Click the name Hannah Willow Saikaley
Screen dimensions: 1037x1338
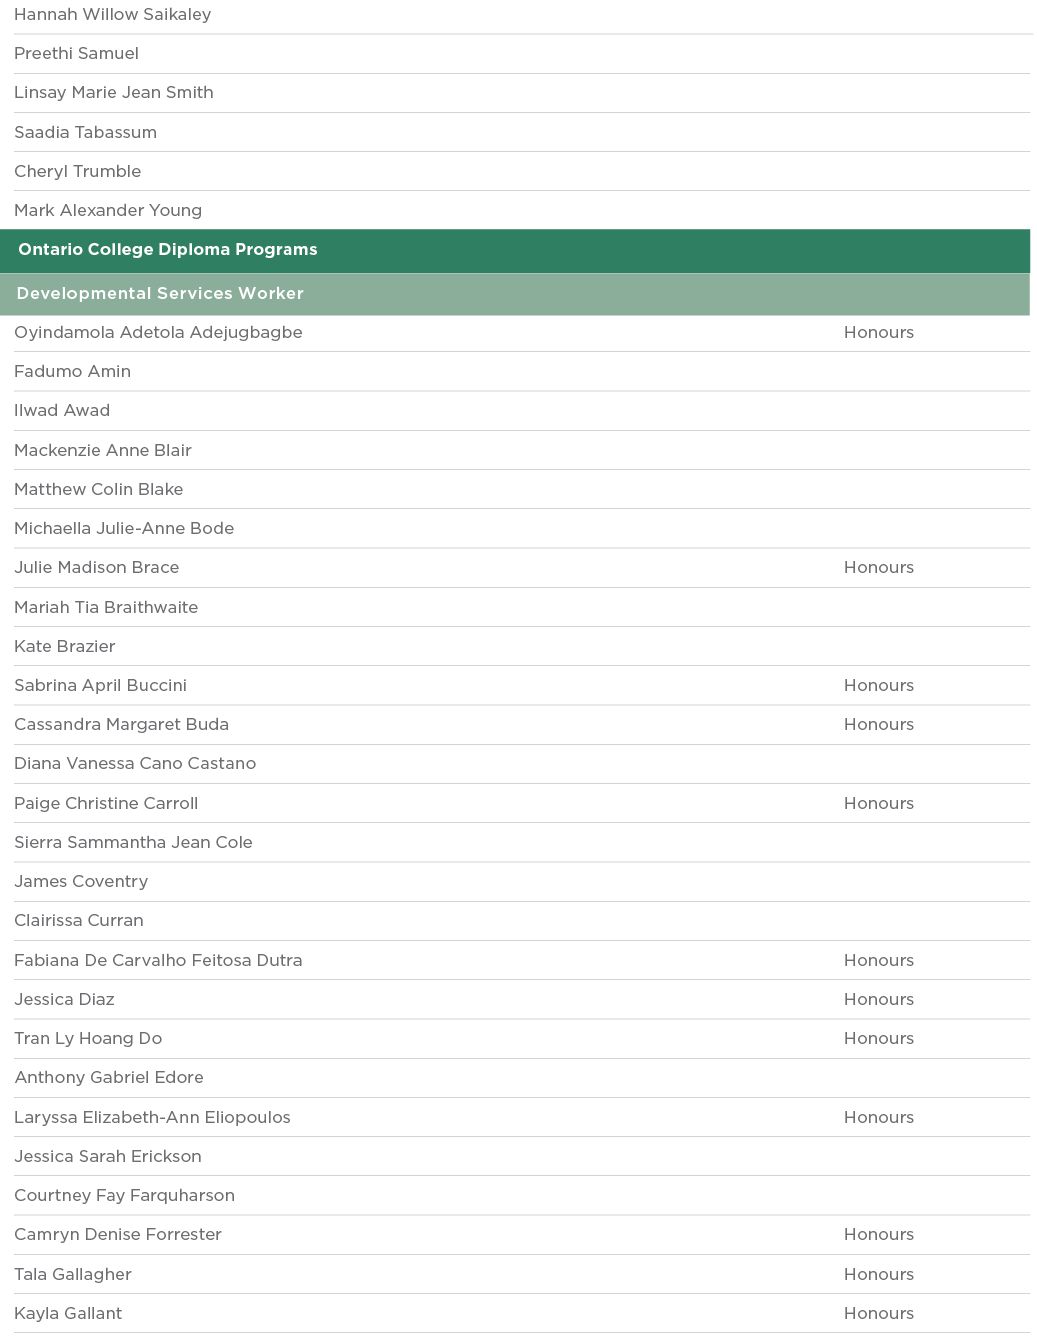point(113,15)
